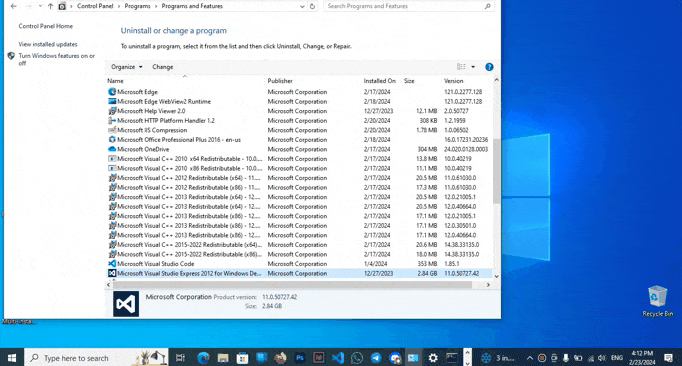Image resolution: width=682 pixels, height=366 pixels.
Task: Sort the list by Installed On column
Action: [x=380, y=81]
